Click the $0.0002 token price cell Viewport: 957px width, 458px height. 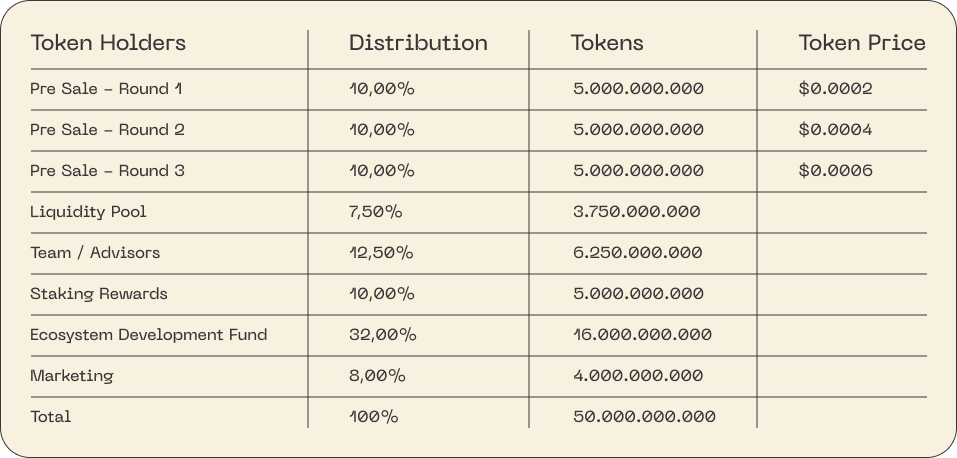(x=836, y=89)
